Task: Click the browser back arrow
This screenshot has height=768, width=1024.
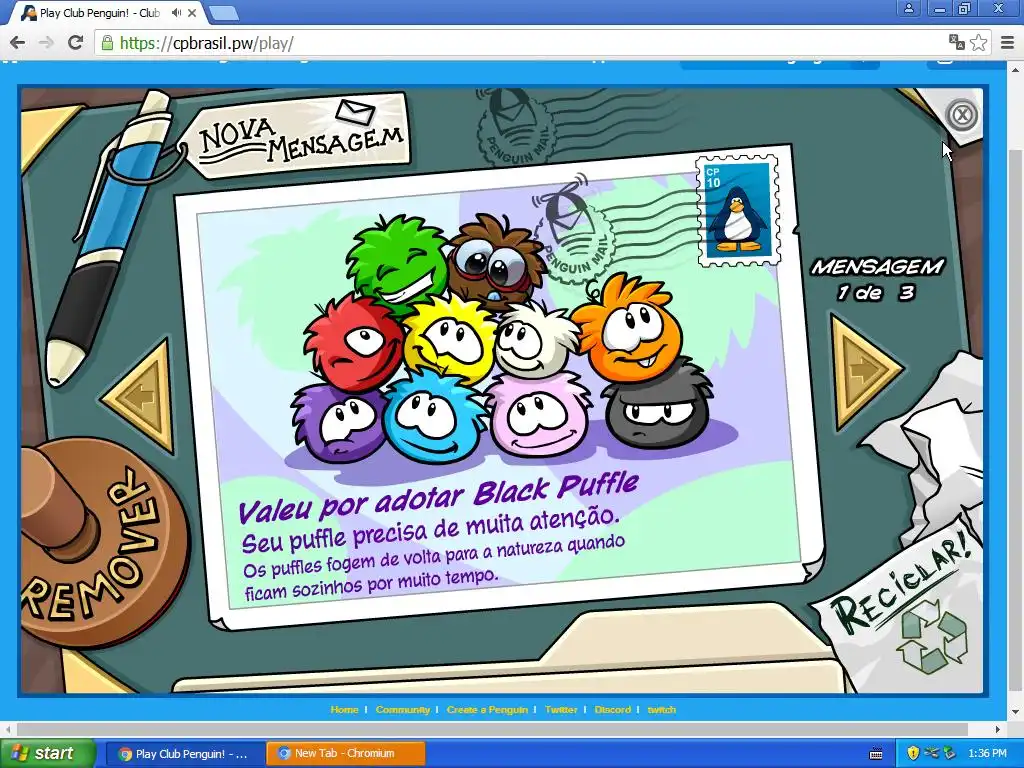Action: point(18,43)
